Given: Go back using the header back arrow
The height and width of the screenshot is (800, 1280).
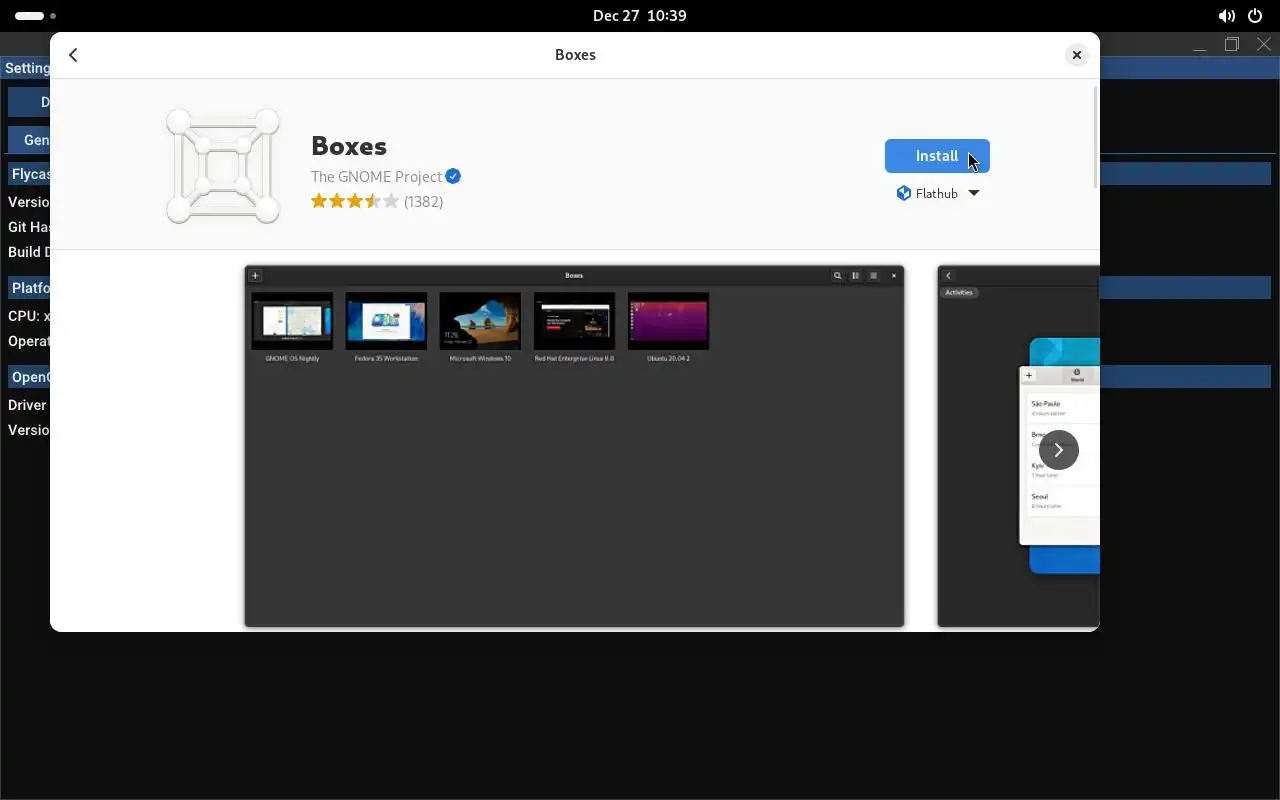Looking at the screenshot, I should point(74,55).
